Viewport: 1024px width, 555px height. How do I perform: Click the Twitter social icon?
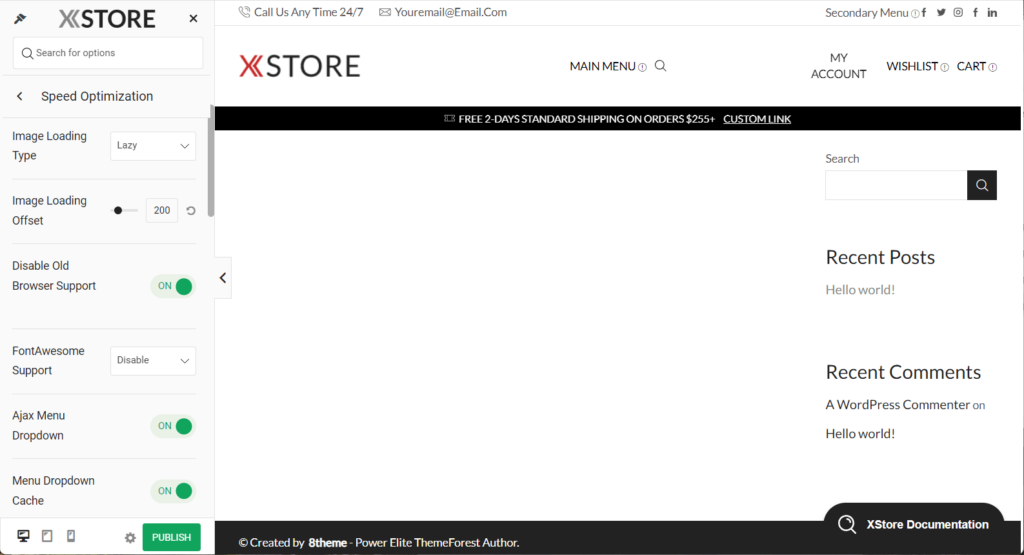(941, 12)
